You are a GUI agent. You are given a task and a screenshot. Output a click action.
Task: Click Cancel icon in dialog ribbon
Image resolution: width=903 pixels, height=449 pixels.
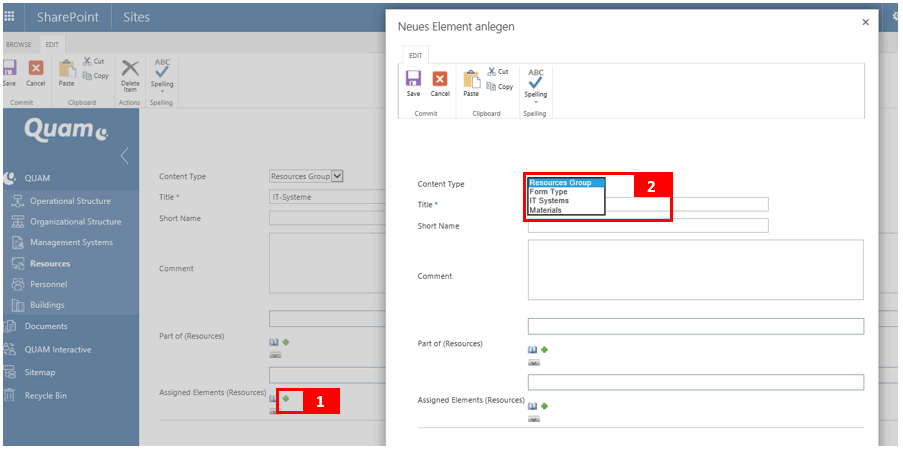[x=440, y=79]
